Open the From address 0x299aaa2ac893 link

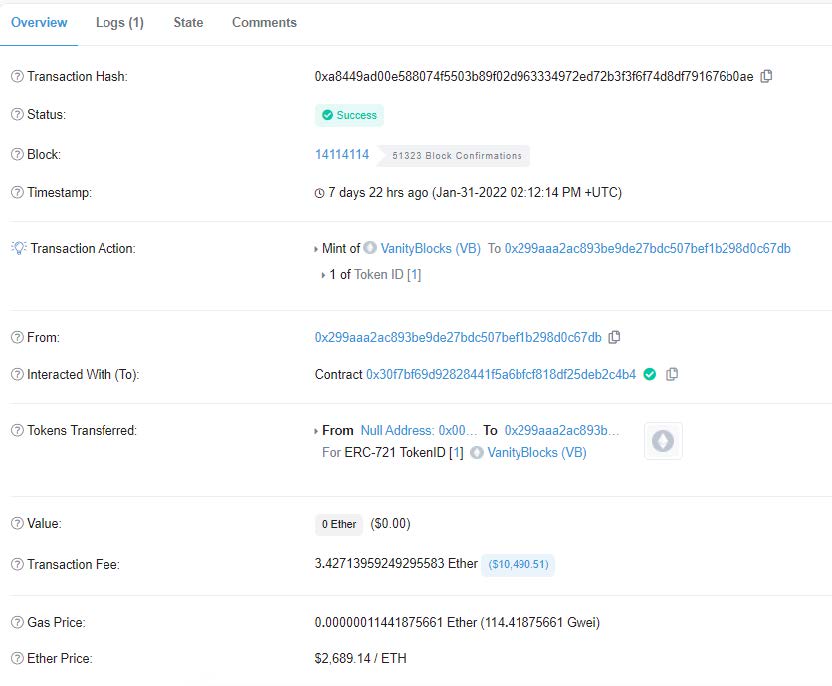click(x=458, y=337)
